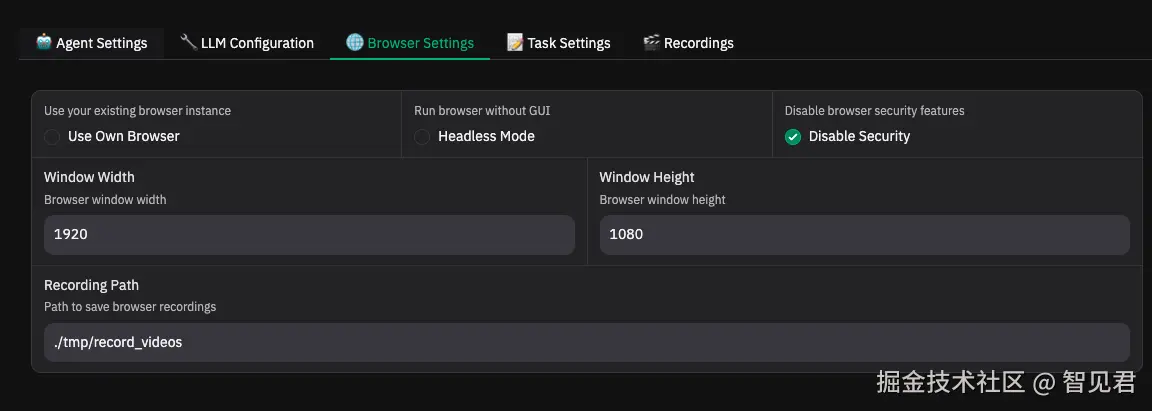This screenshot has width=1152, height=411.
Task: Open the Agent Settings tab
Action: click(x=101, y=43)
